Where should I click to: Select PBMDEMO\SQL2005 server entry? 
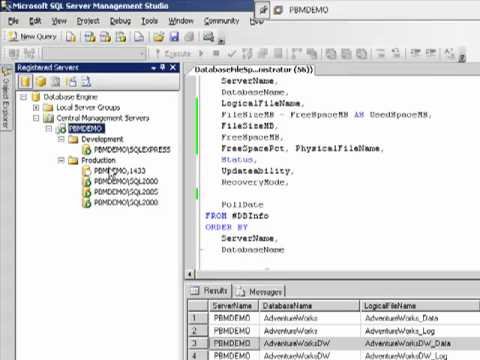pyautogui.click(x=126, y=192)
